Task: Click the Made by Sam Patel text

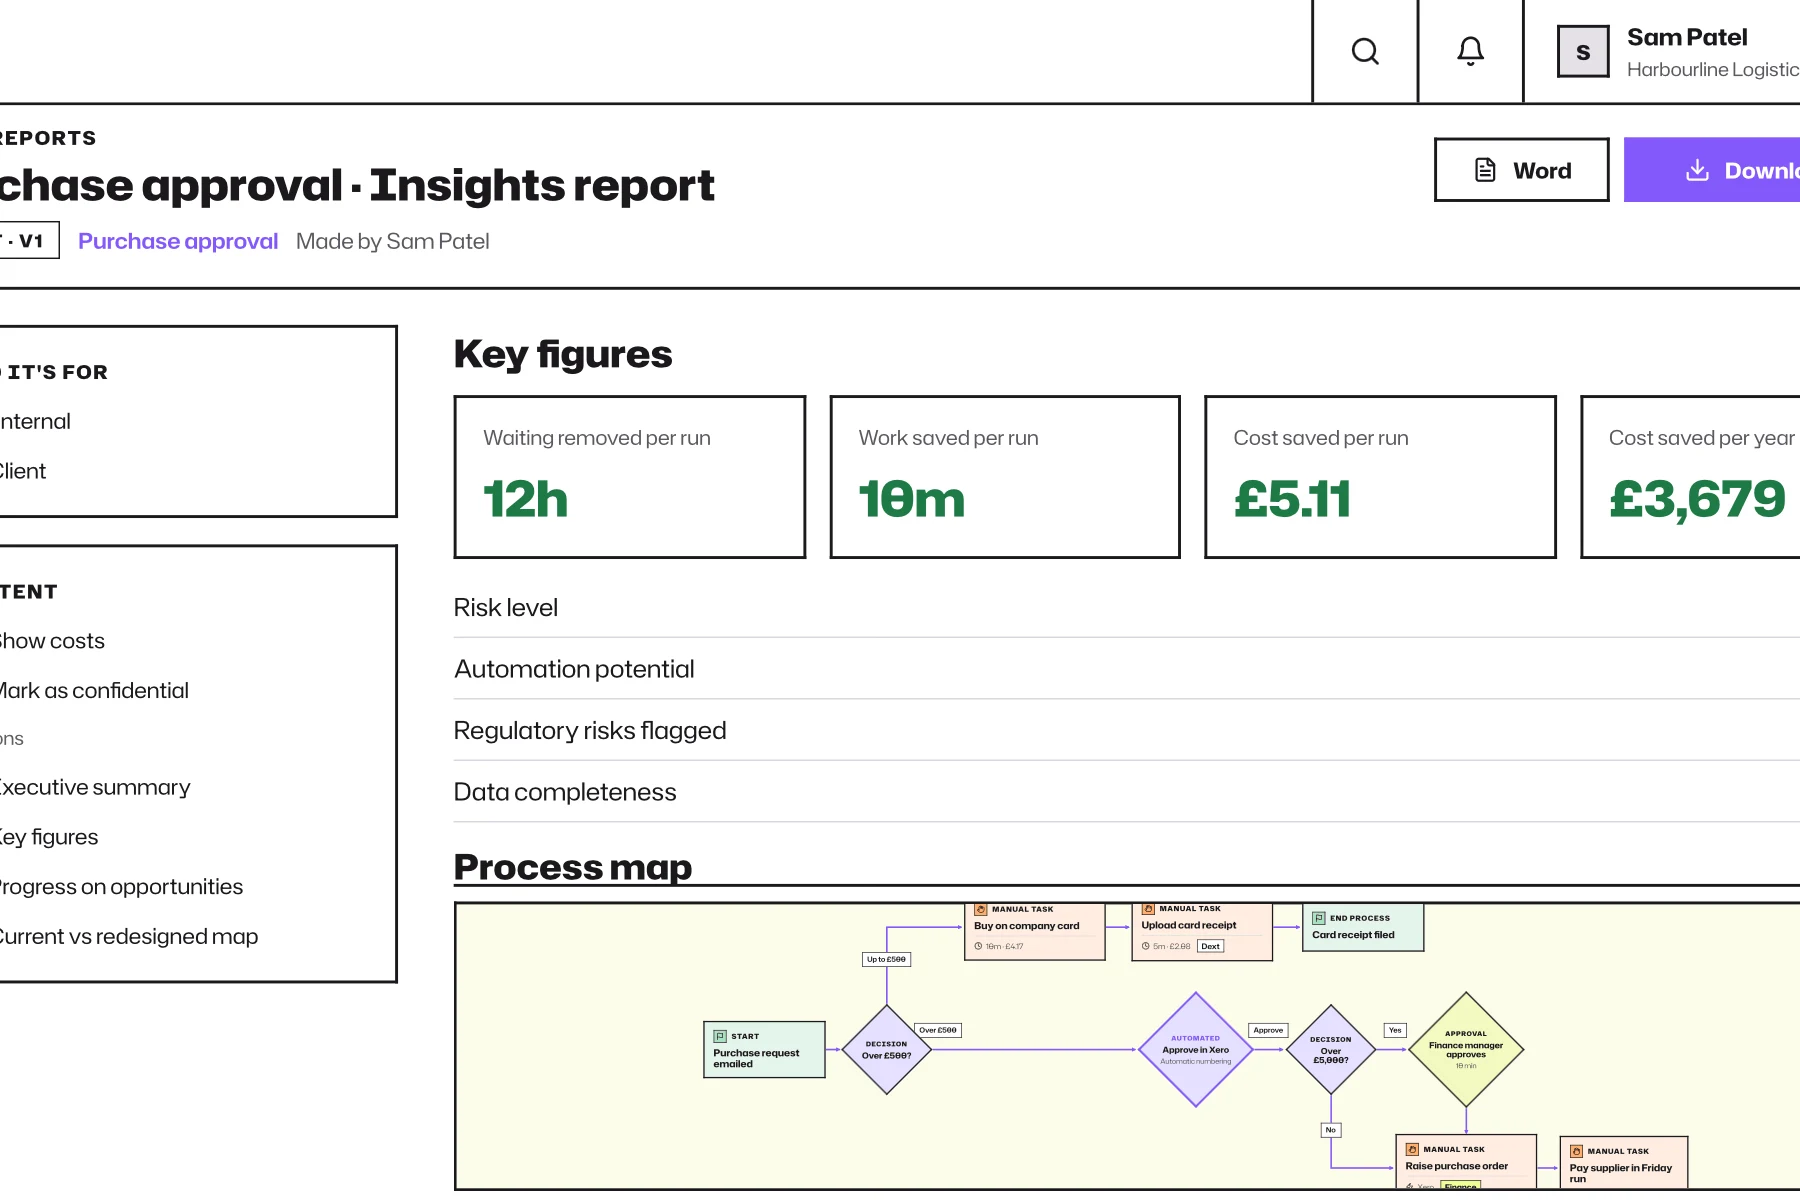Action: 393,241
